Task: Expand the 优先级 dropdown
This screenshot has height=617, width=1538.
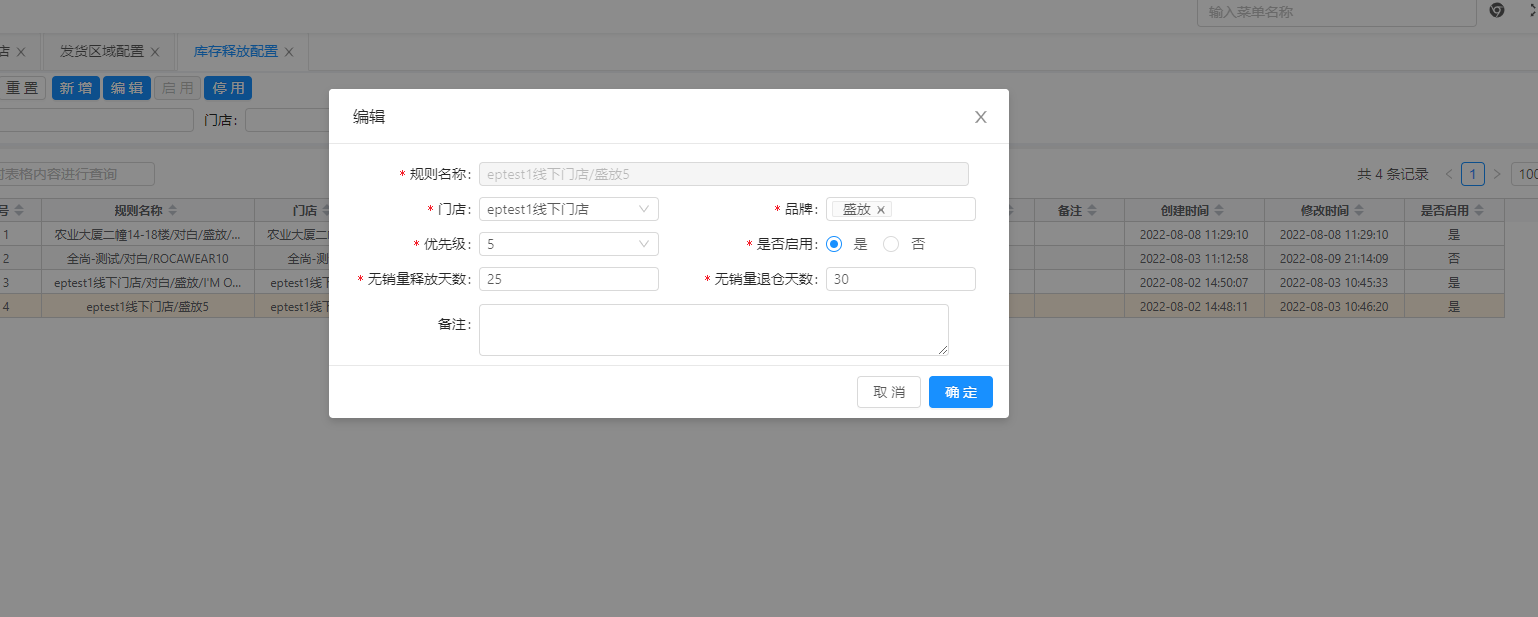Action: (568, 244)
